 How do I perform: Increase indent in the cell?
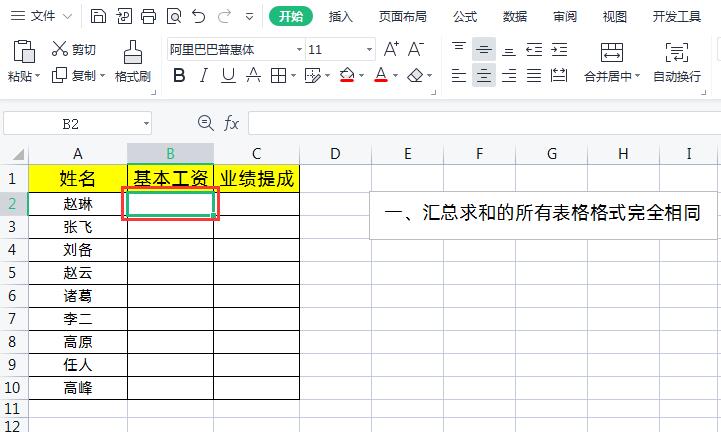[559, 49]
